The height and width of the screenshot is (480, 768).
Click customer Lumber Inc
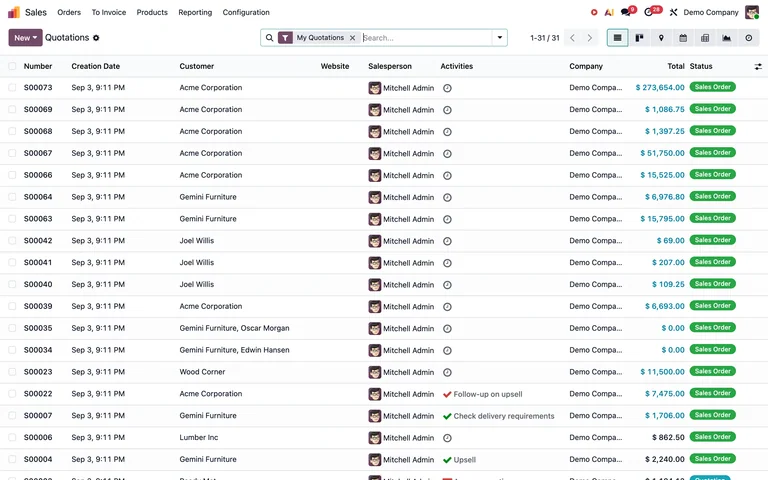199,437
